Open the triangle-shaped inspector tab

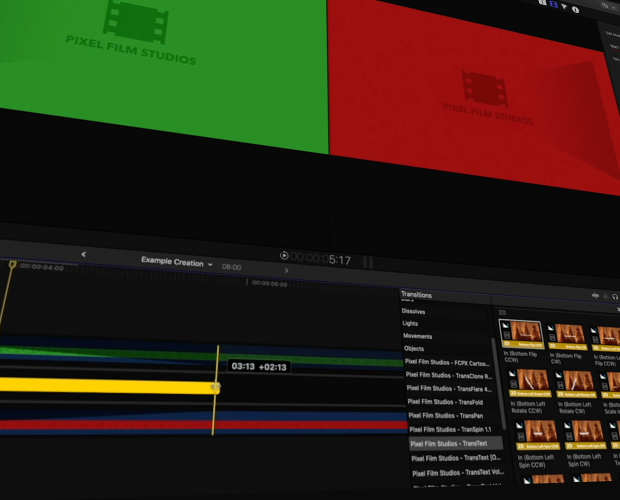564,7
